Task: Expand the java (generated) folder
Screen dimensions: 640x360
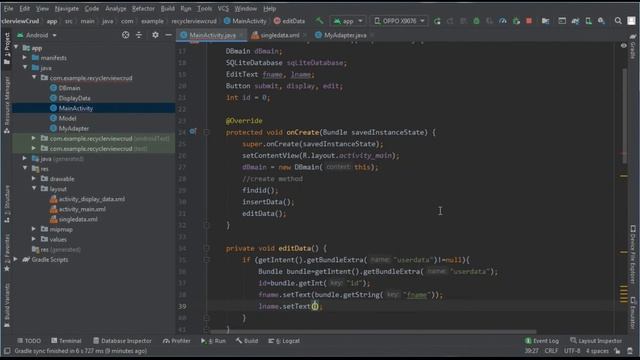Action: click(x=25, y=159)
